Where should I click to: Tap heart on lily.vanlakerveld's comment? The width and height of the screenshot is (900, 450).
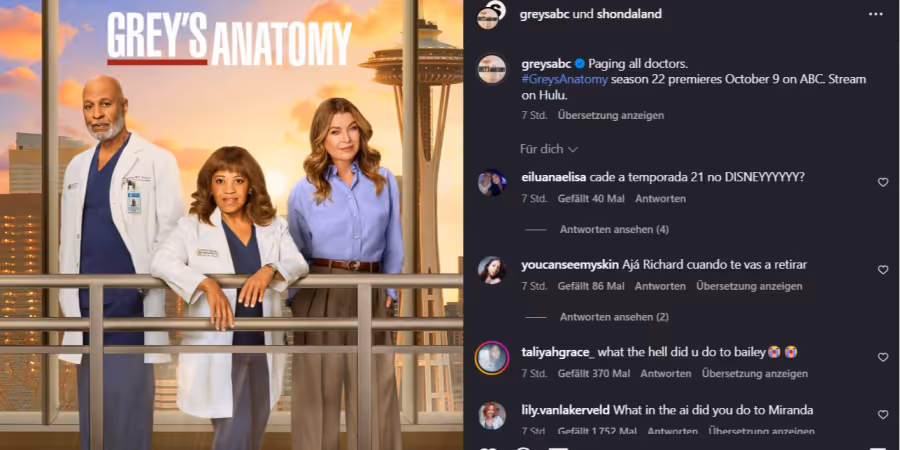pyautogui.click(x=883, y=414)
